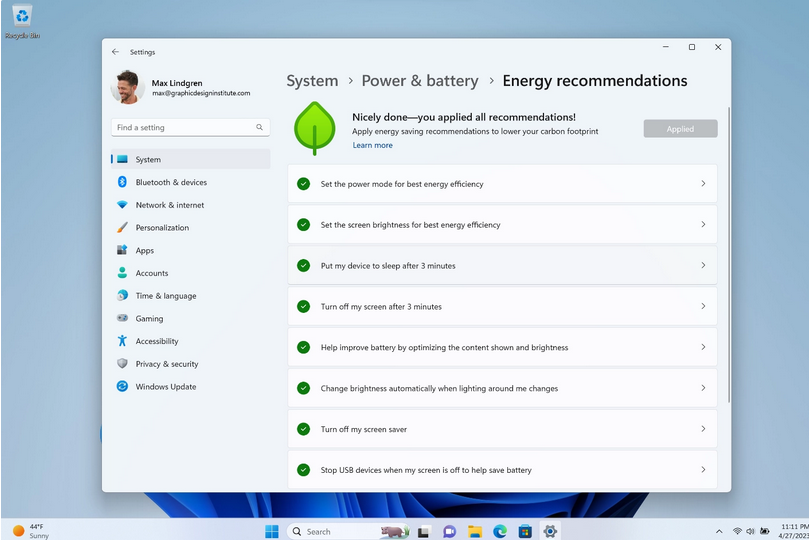Open Max Lindgren's profile picture
809x540 pixels.
click(127, 87)
